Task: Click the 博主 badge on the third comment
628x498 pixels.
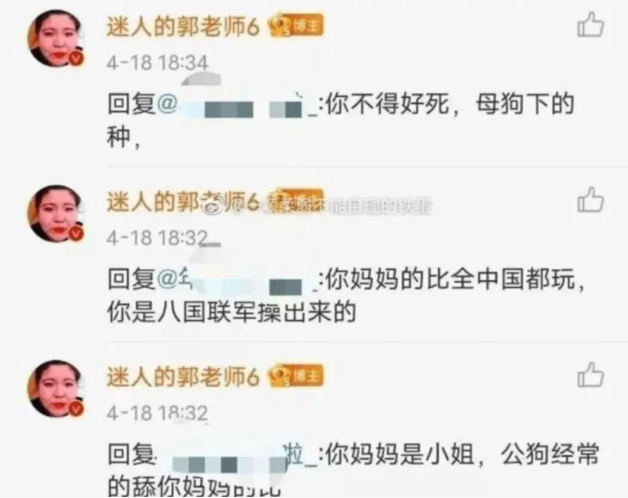Action: coord(297,376)
